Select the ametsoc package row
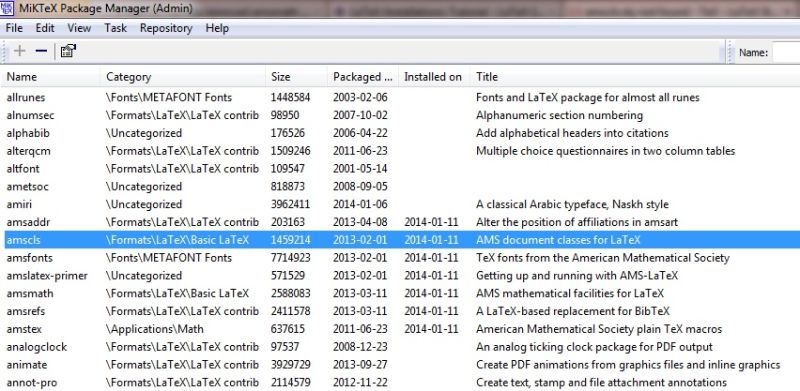Viewport: 800px width, 391px height. (402, 186)
